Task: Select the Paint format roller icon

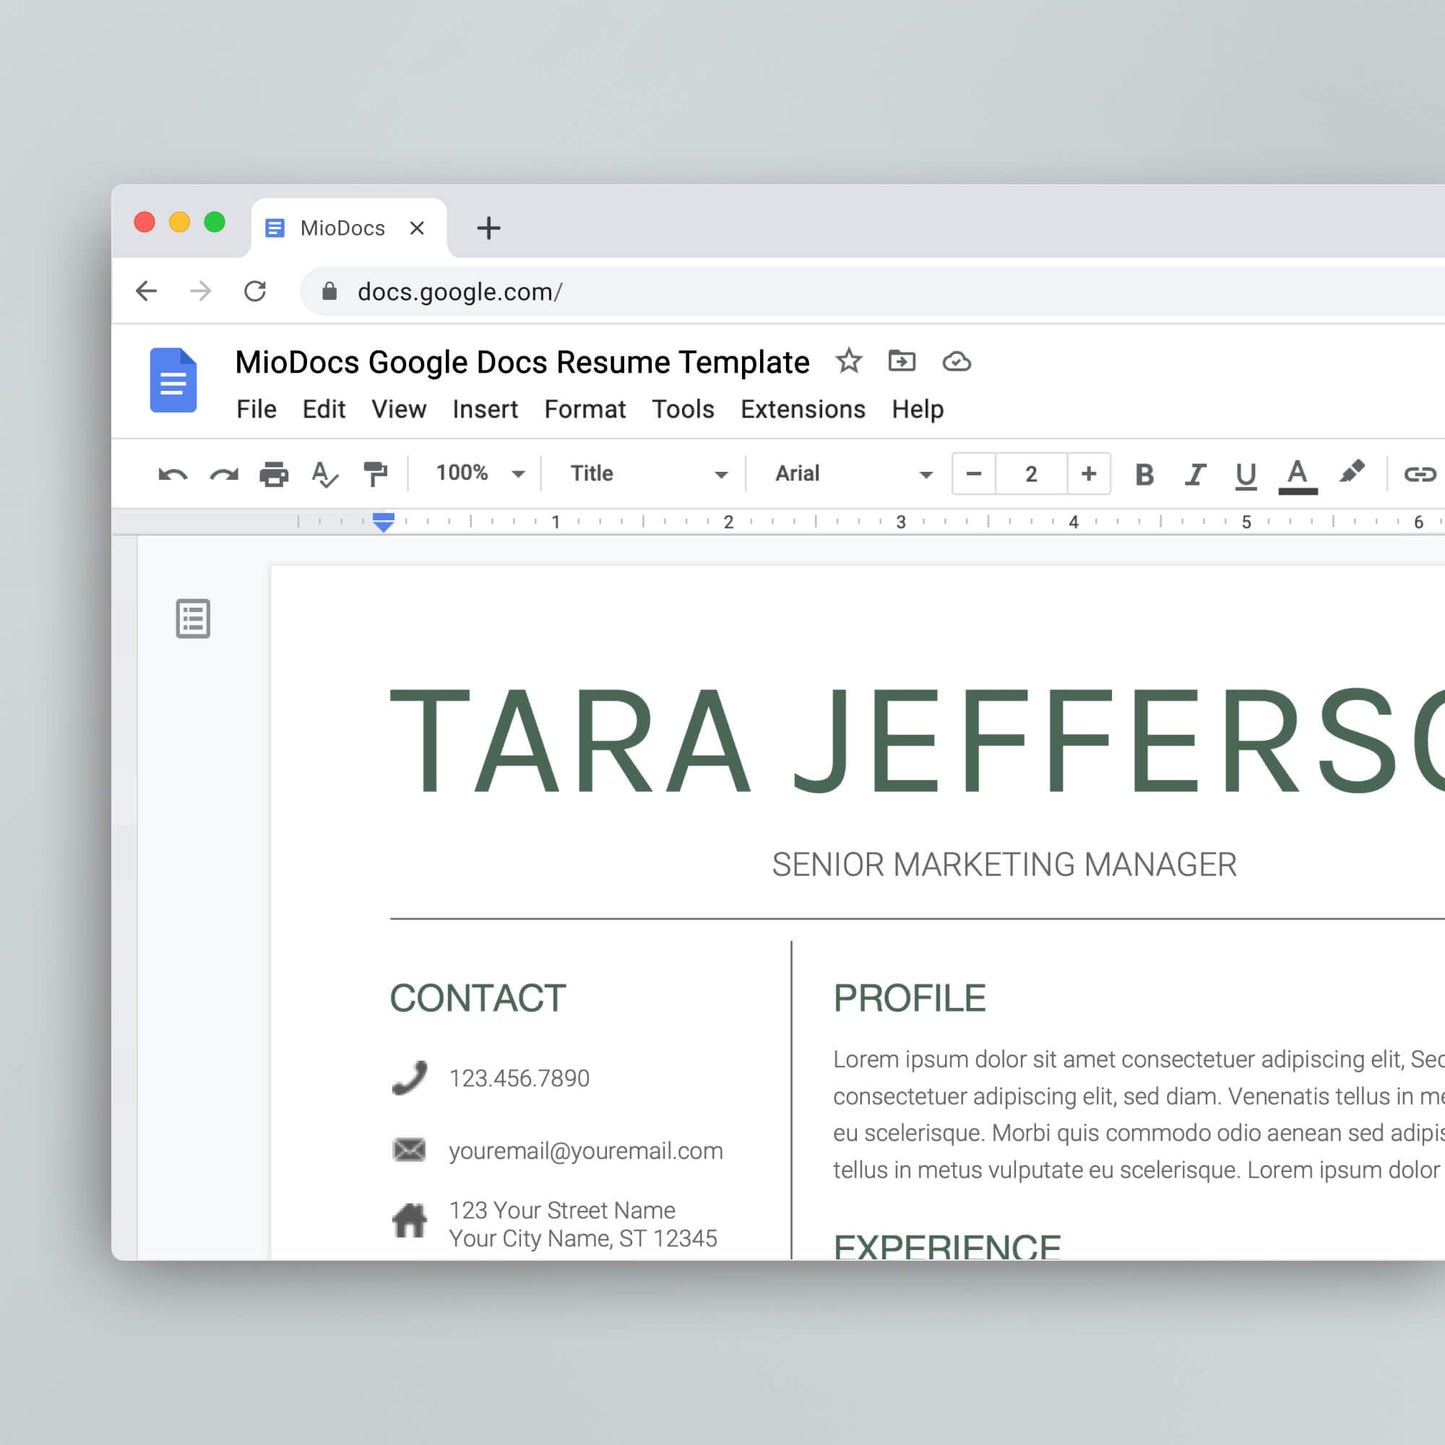Action: (375, 474)
